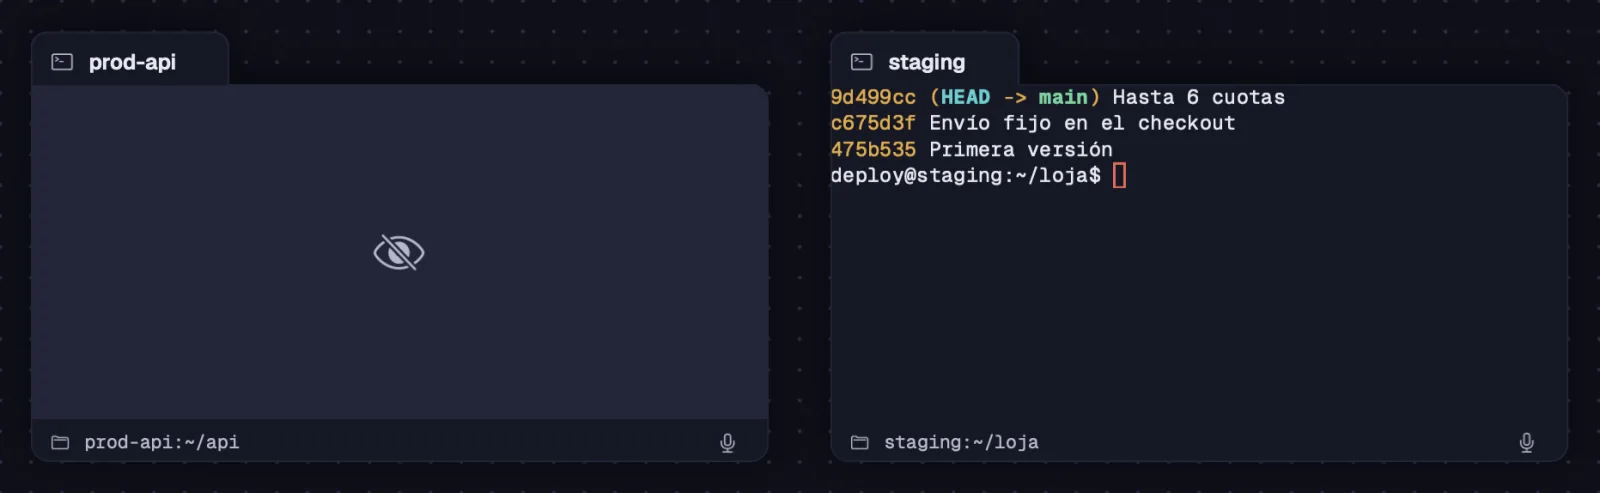The width and height of the screenshot is (1600, 493).
Task: Activate the microphone in the staging panel
Action: (x=1526, y=442)
